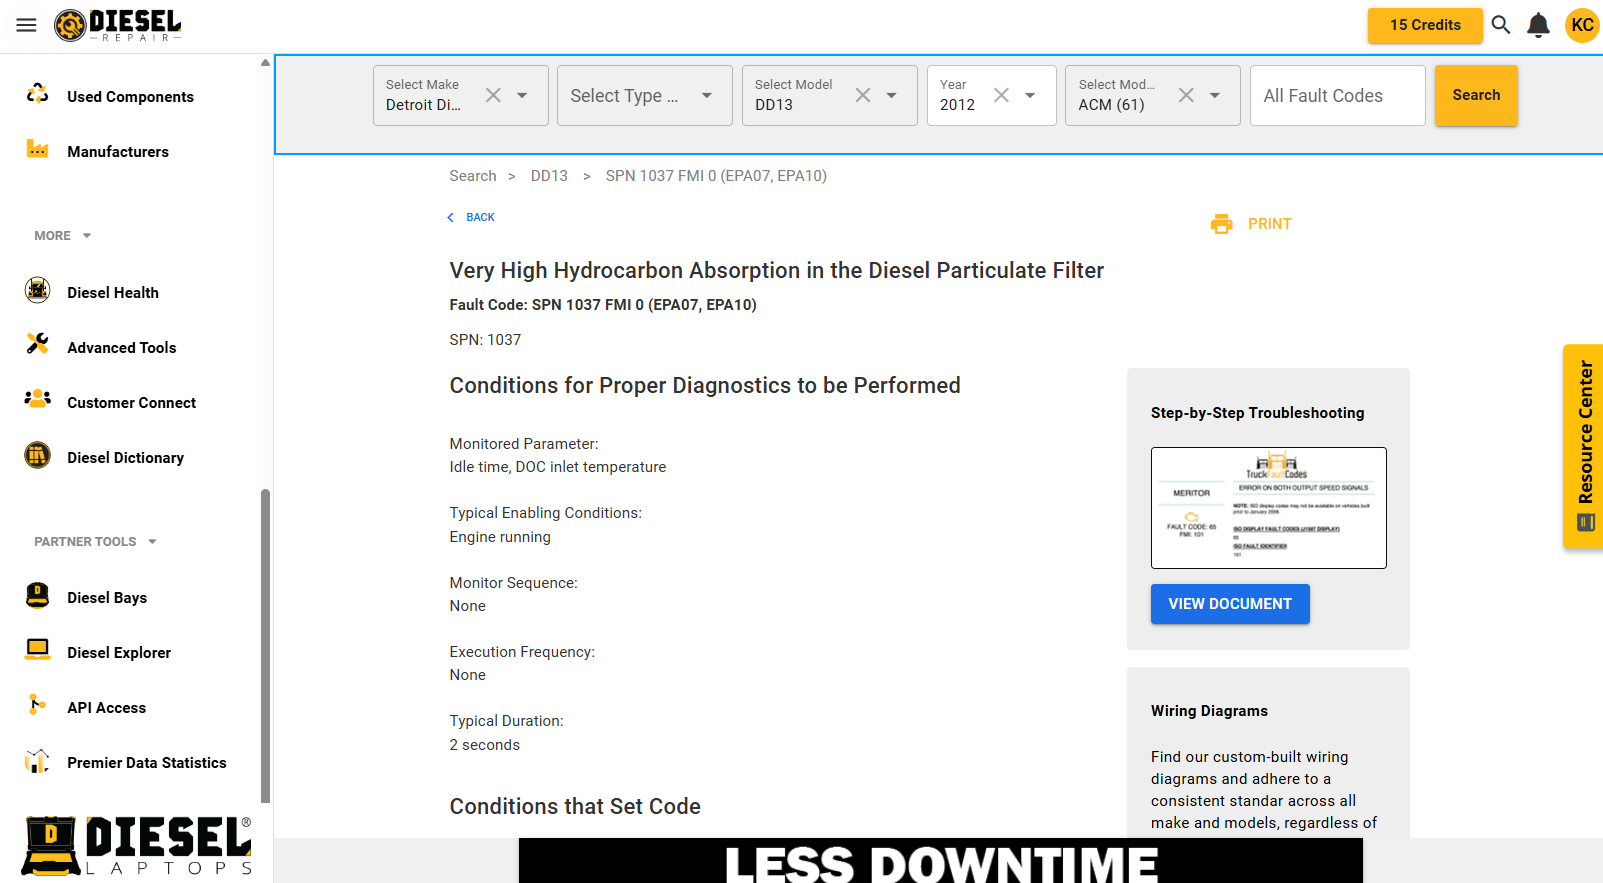Viewport: 1603px width, 883px height.
Task: Click the Premier Data Statistics icon
Action: (38, 760)
